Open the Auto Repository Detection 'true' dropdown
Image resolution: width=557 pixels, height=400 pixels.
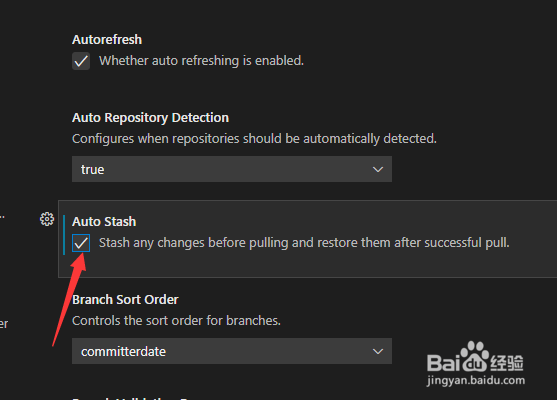point(232,169)
